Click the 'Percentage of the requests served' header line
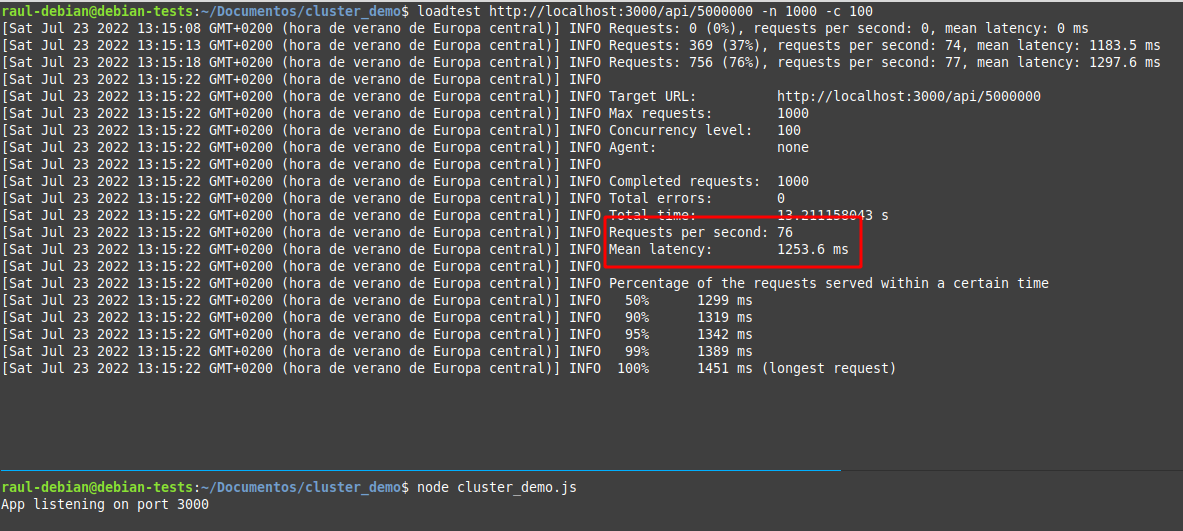 coord(828,283)
